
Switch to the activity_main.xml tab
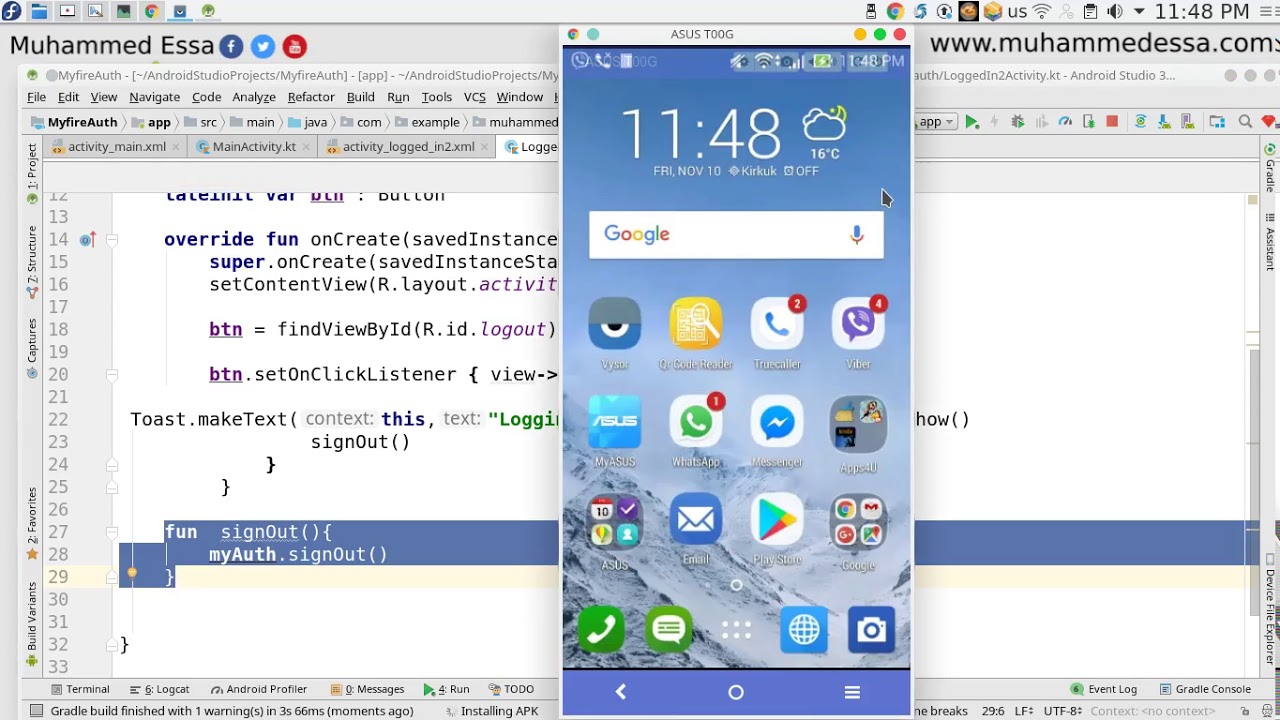pos(116,146)
